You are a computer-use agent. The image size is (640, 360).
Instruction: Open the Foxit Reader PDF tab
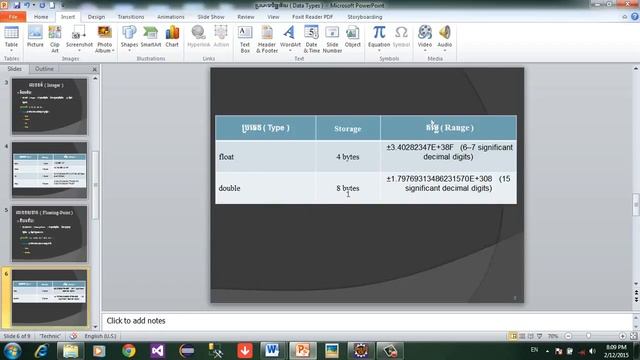tap(312, 17)
